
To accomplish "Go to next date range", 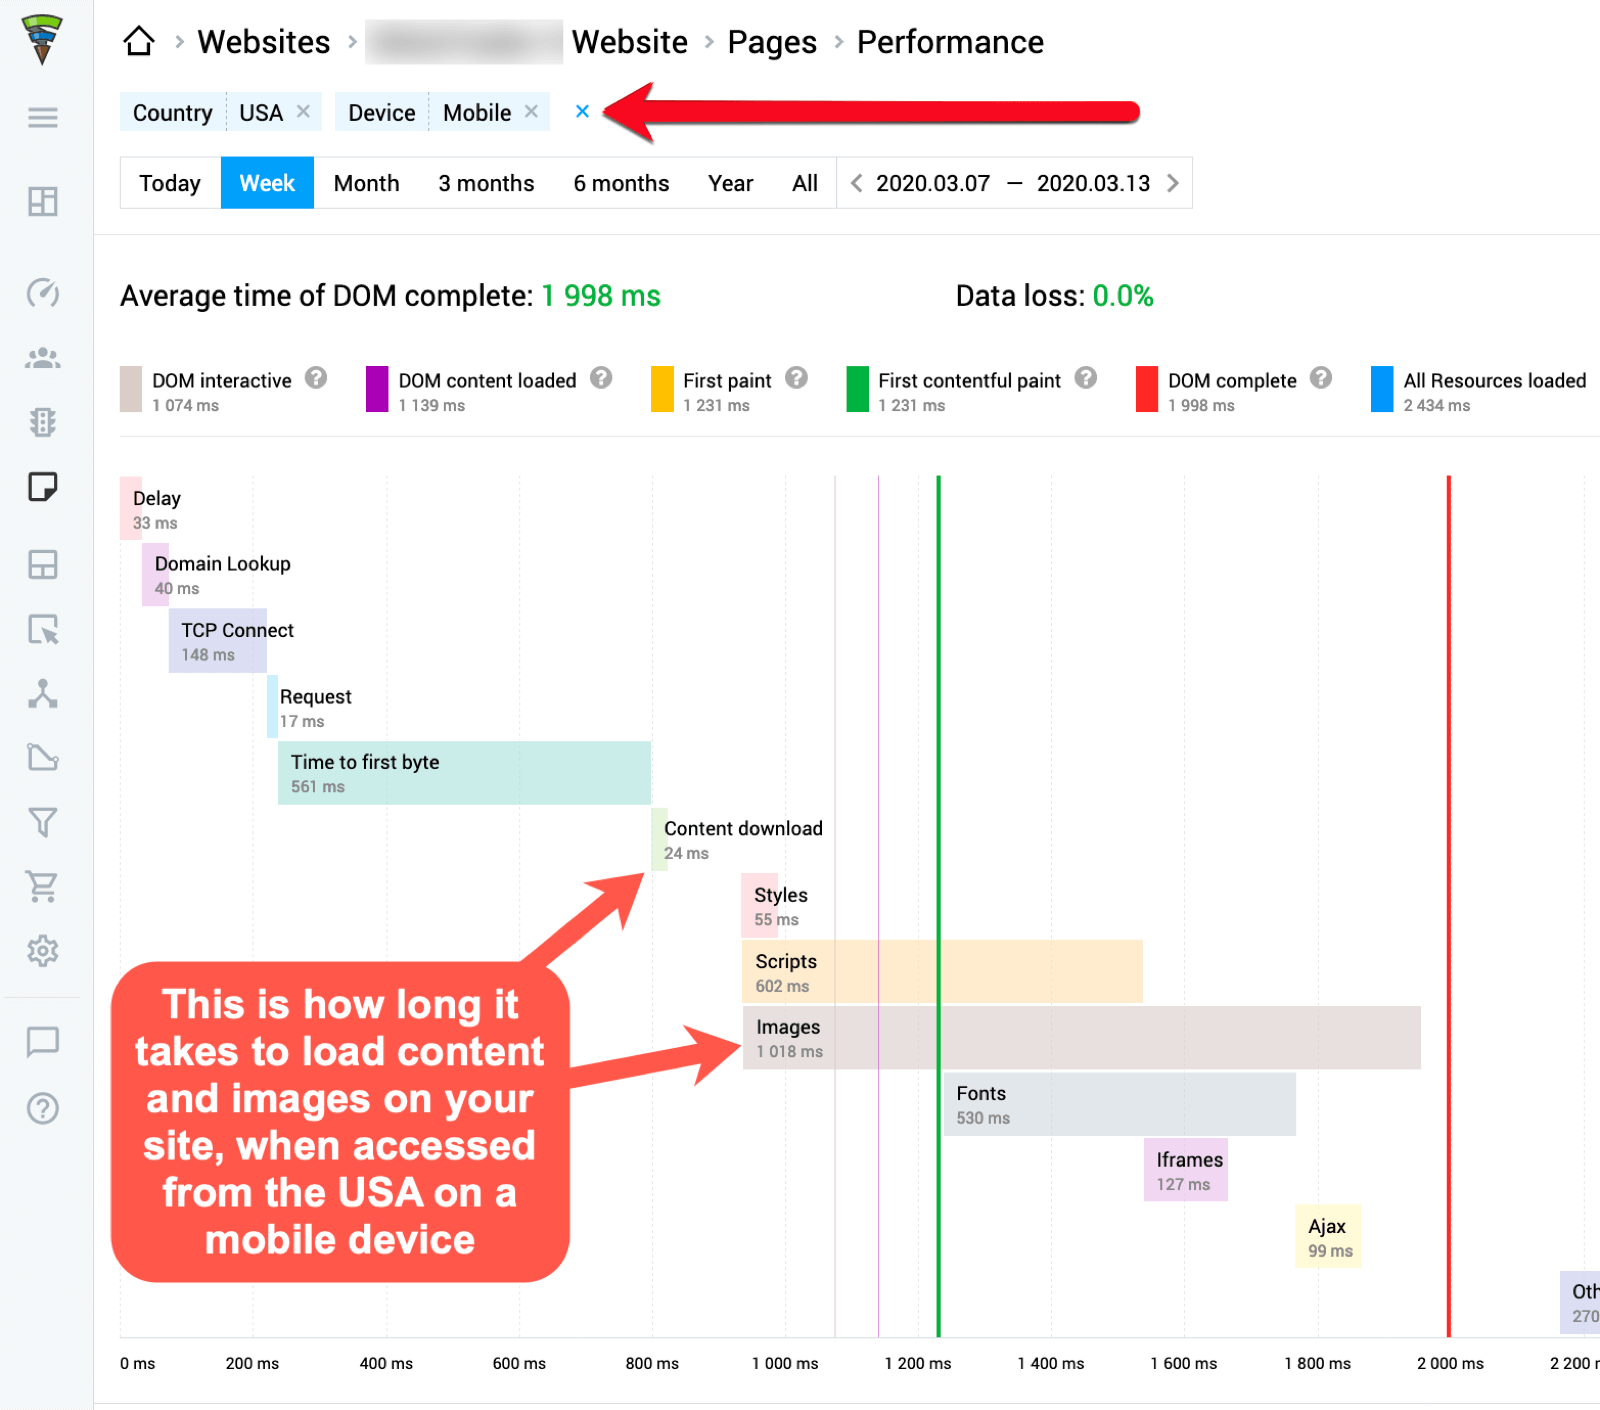I will point(1173,183).
